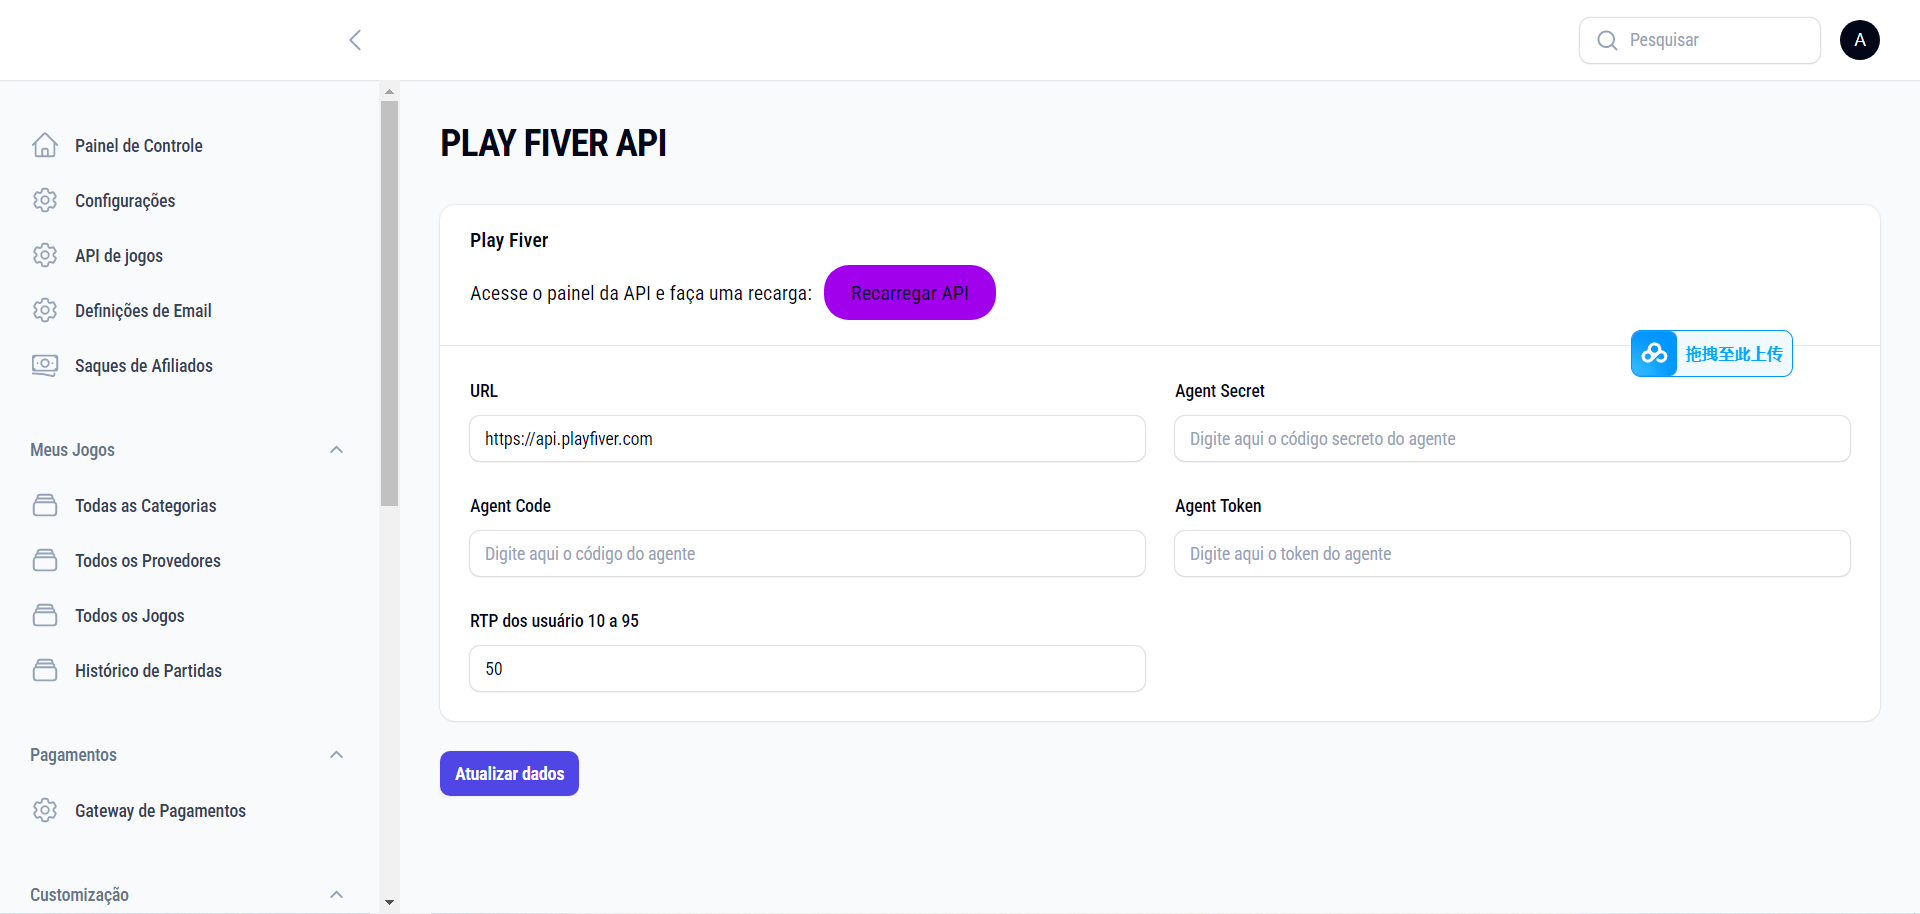
Task: Click the Gateway de Pagamentos gear icon
Action: [45, 811]
